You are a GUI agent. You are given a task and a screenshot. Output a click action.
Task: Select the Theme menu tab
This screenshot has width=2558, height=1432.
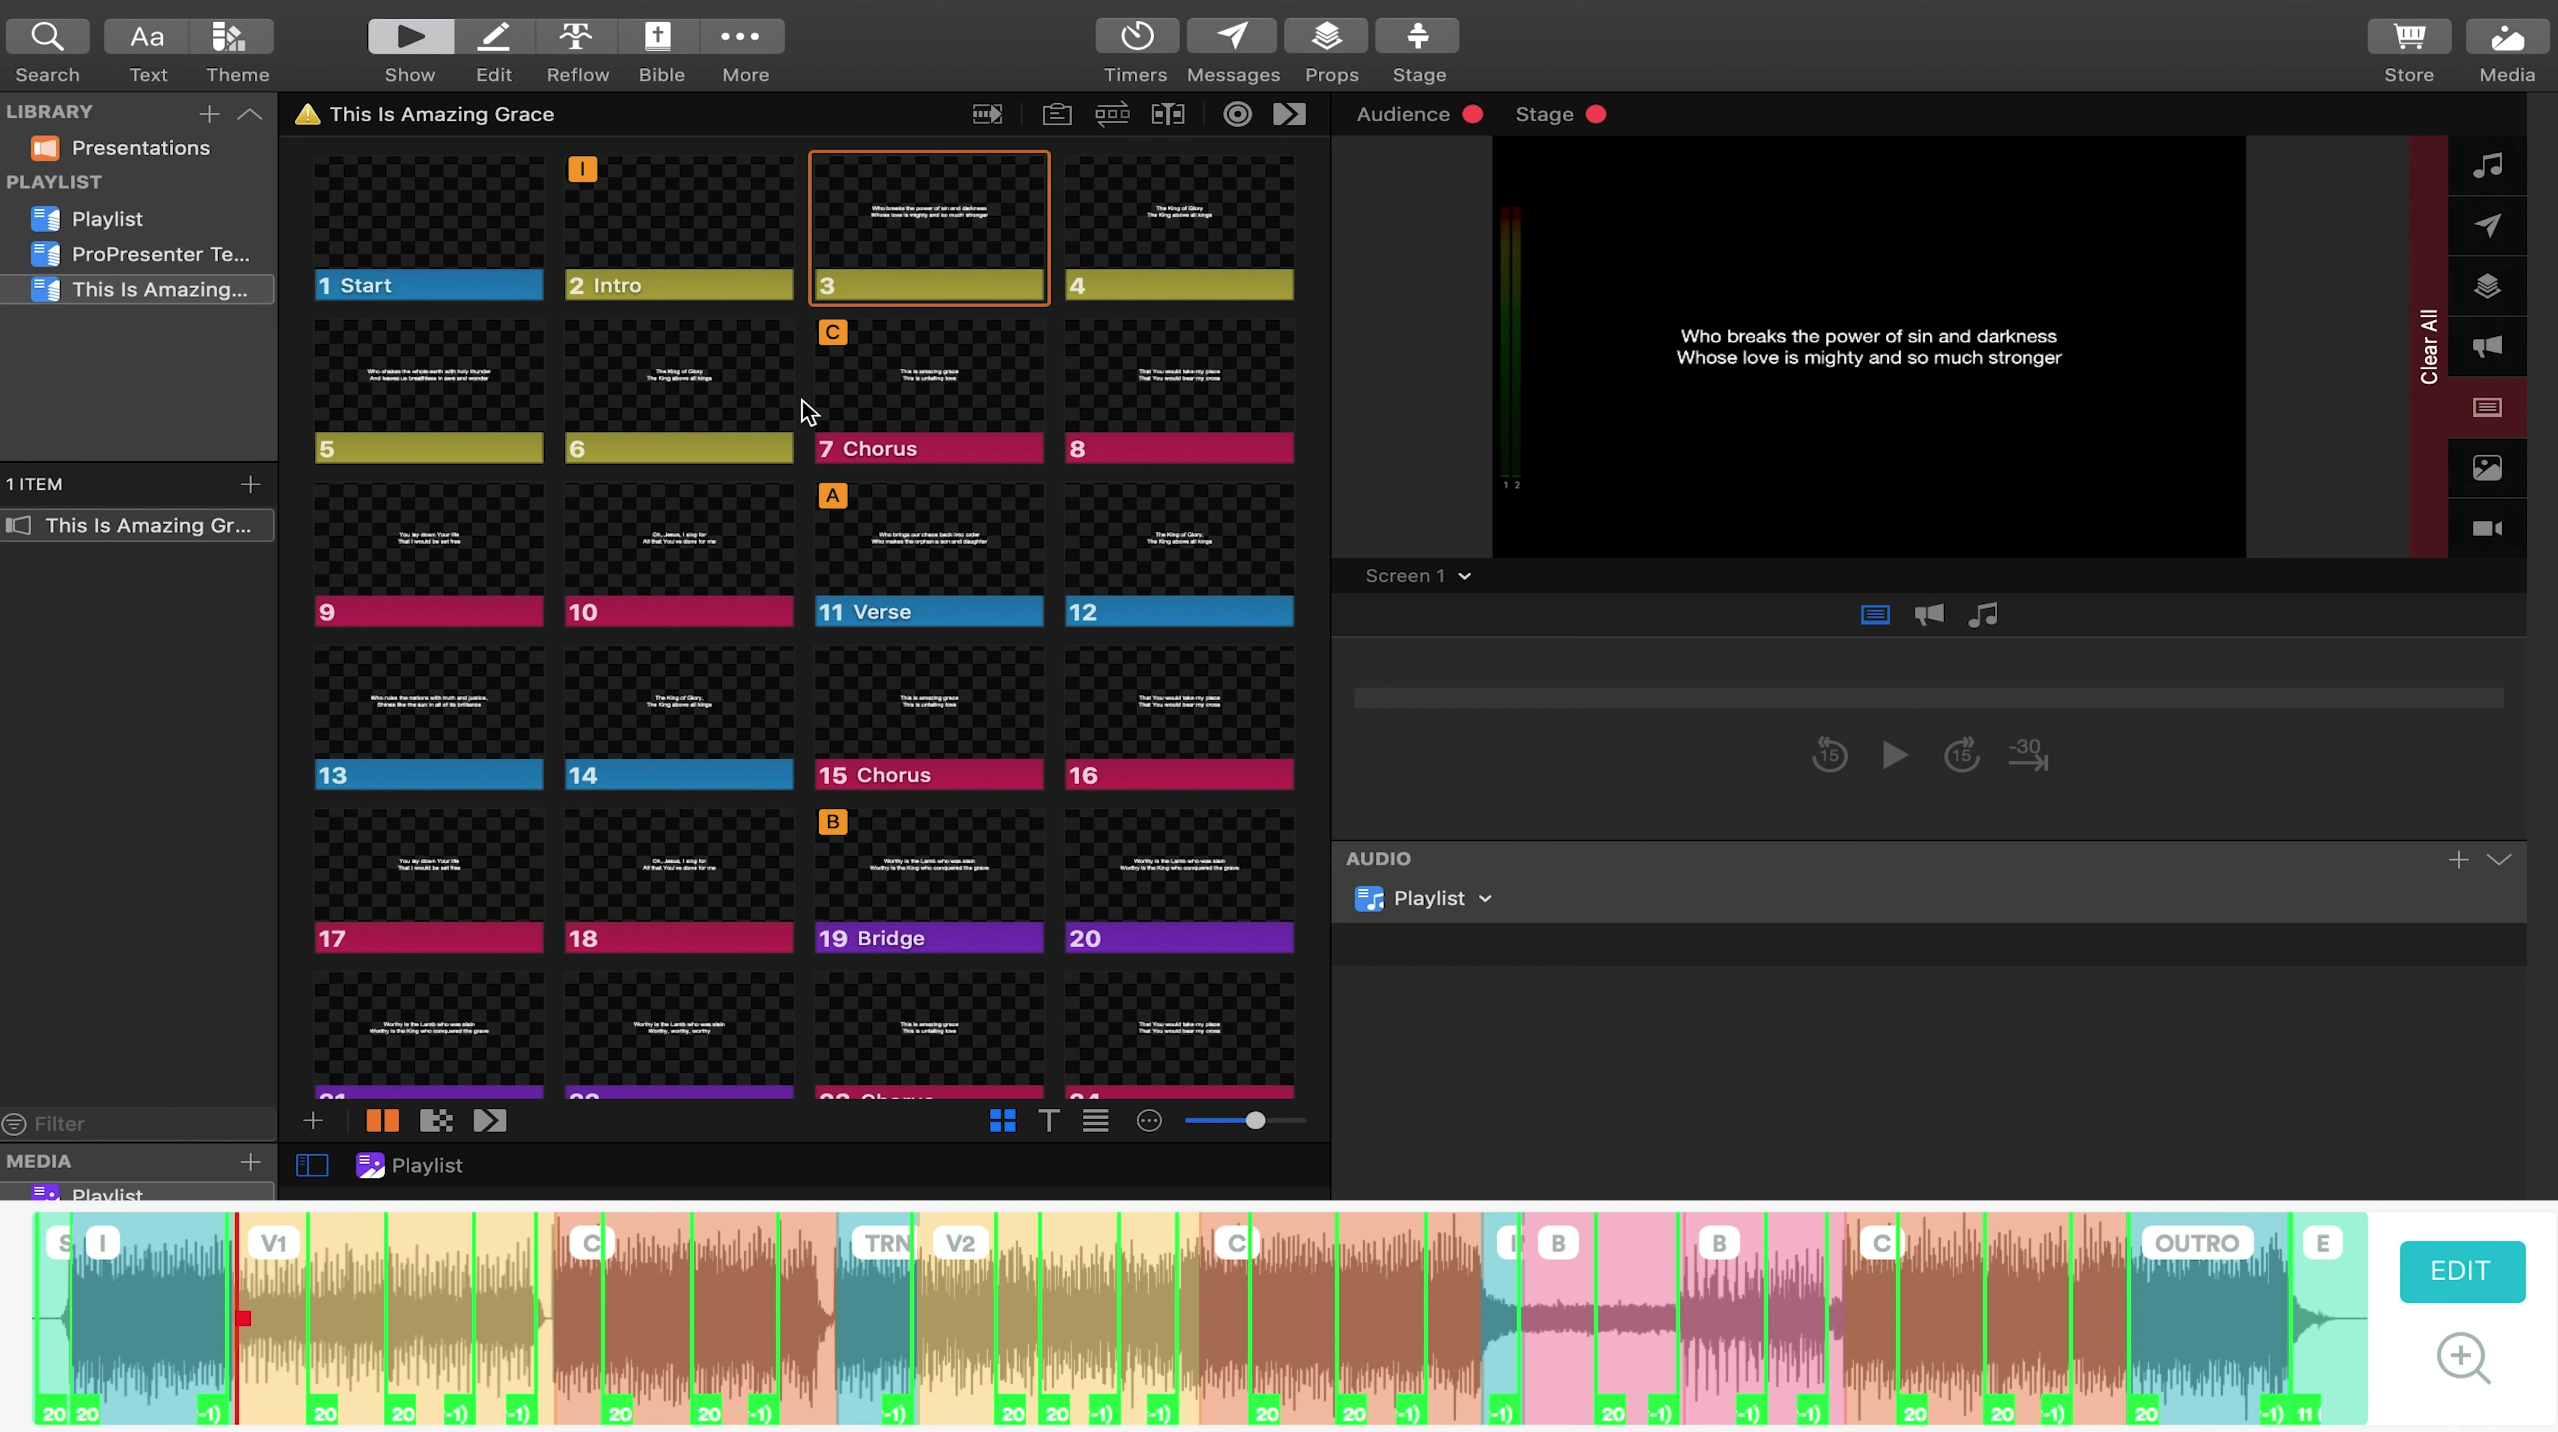[x=237, y=49]
